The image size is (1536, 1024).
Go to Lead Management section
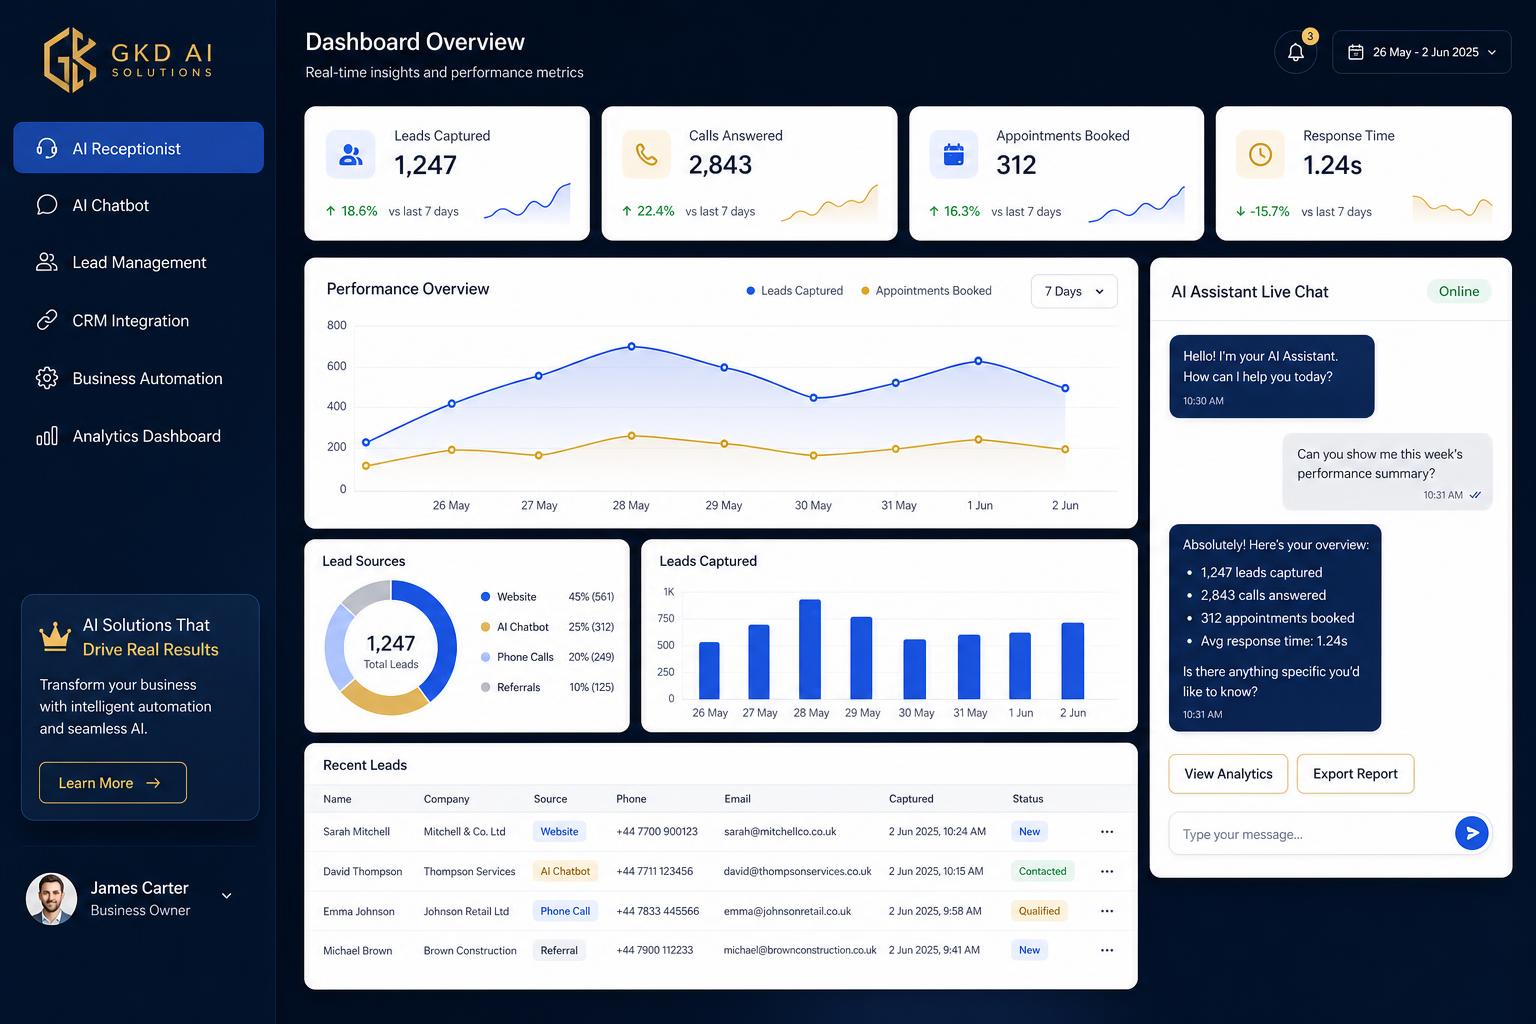(x=139, y=262)
